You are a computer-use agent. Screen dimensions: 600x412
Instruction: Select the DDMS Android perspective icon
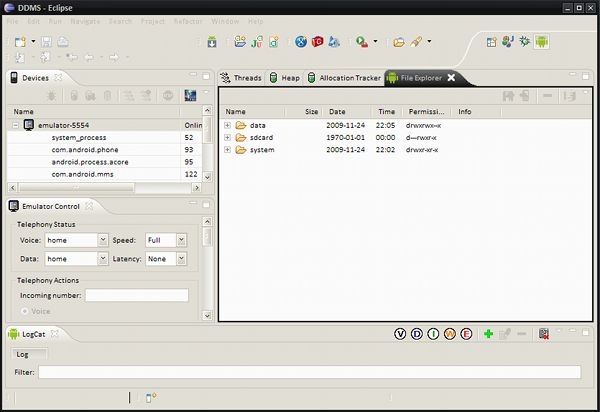tap(541, 41)
